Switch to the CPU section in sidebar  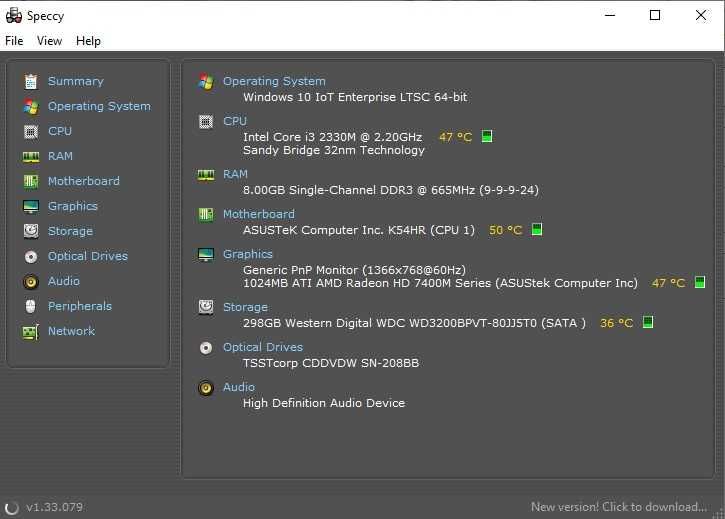click(x=60, y=131)
